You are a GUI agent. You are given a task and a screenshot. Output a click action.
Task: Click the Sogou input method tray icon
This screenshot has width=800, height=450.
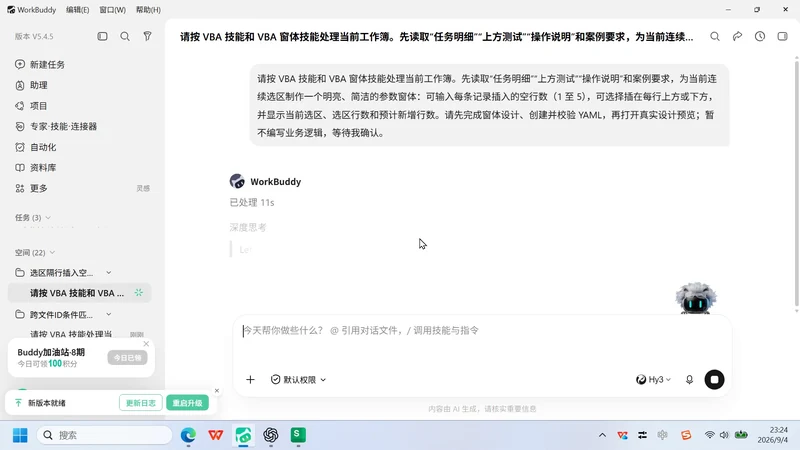pos(686,435)
